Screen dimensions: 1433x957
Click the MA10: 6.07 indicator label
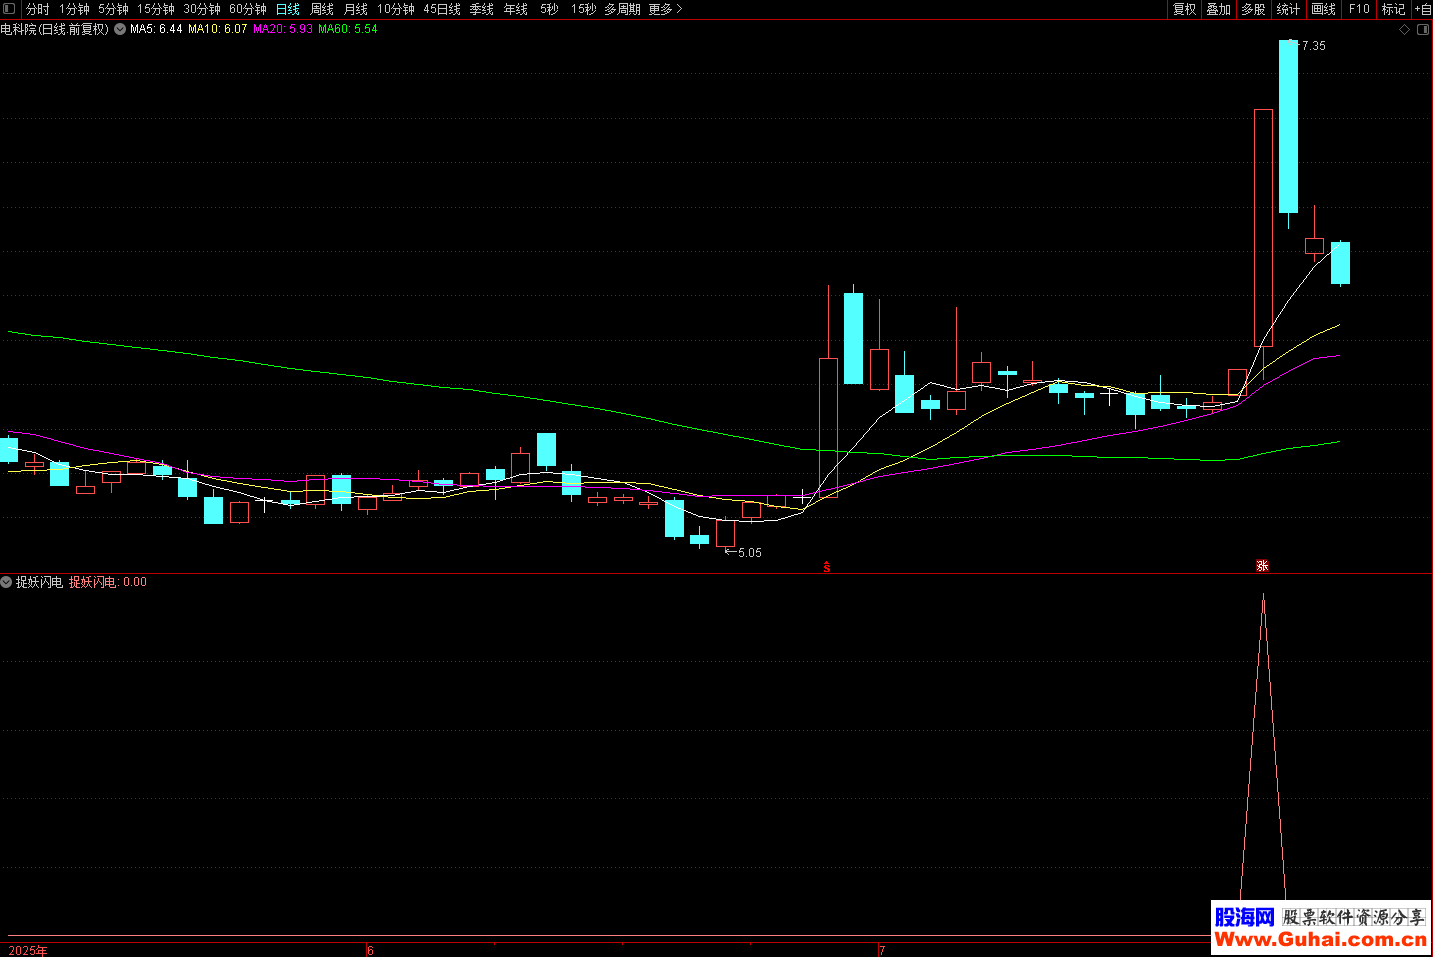[218, 29]
